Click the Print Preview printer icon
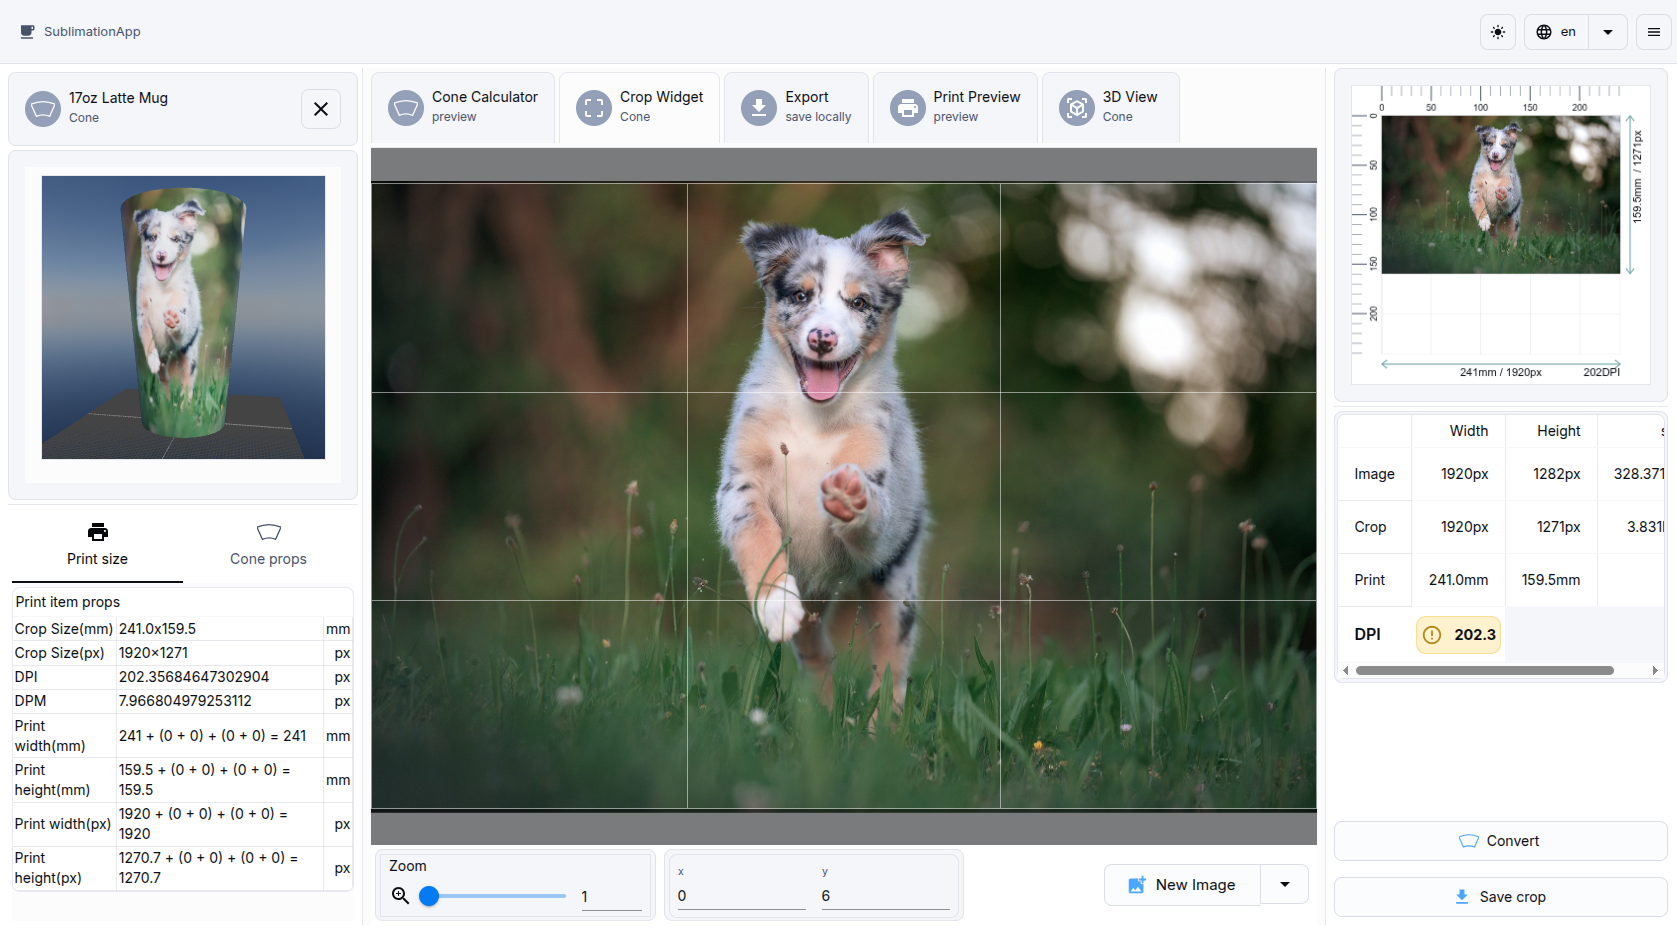 (x=907, y=108)
